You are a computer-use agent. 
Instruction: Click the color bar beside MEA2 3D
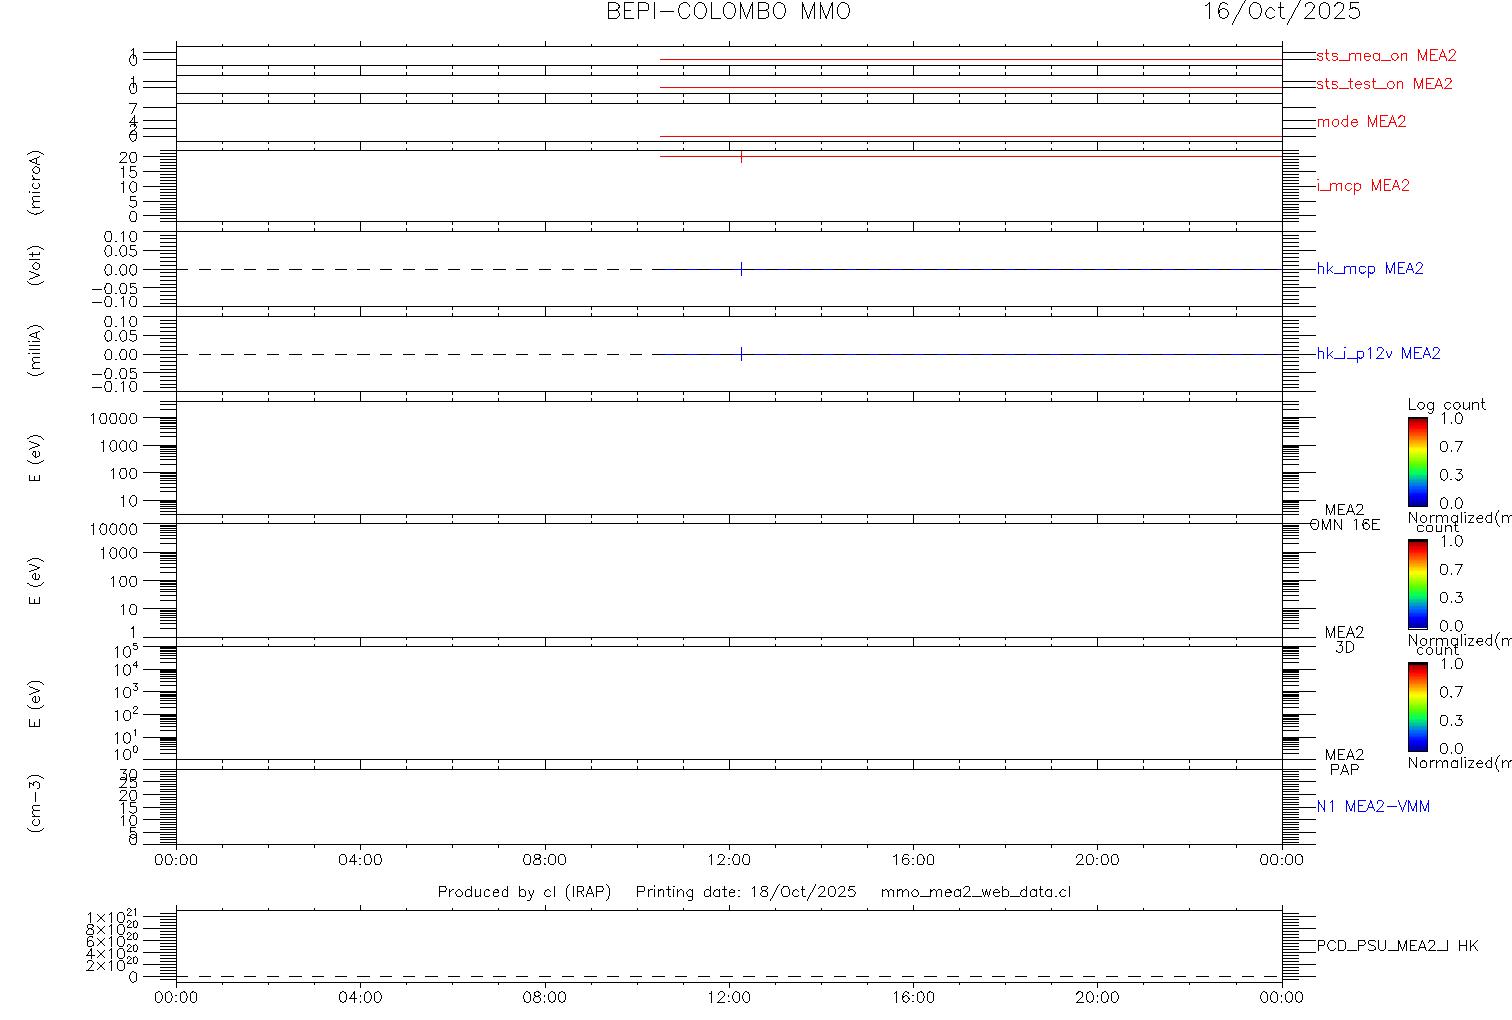tap(1417, 584)
